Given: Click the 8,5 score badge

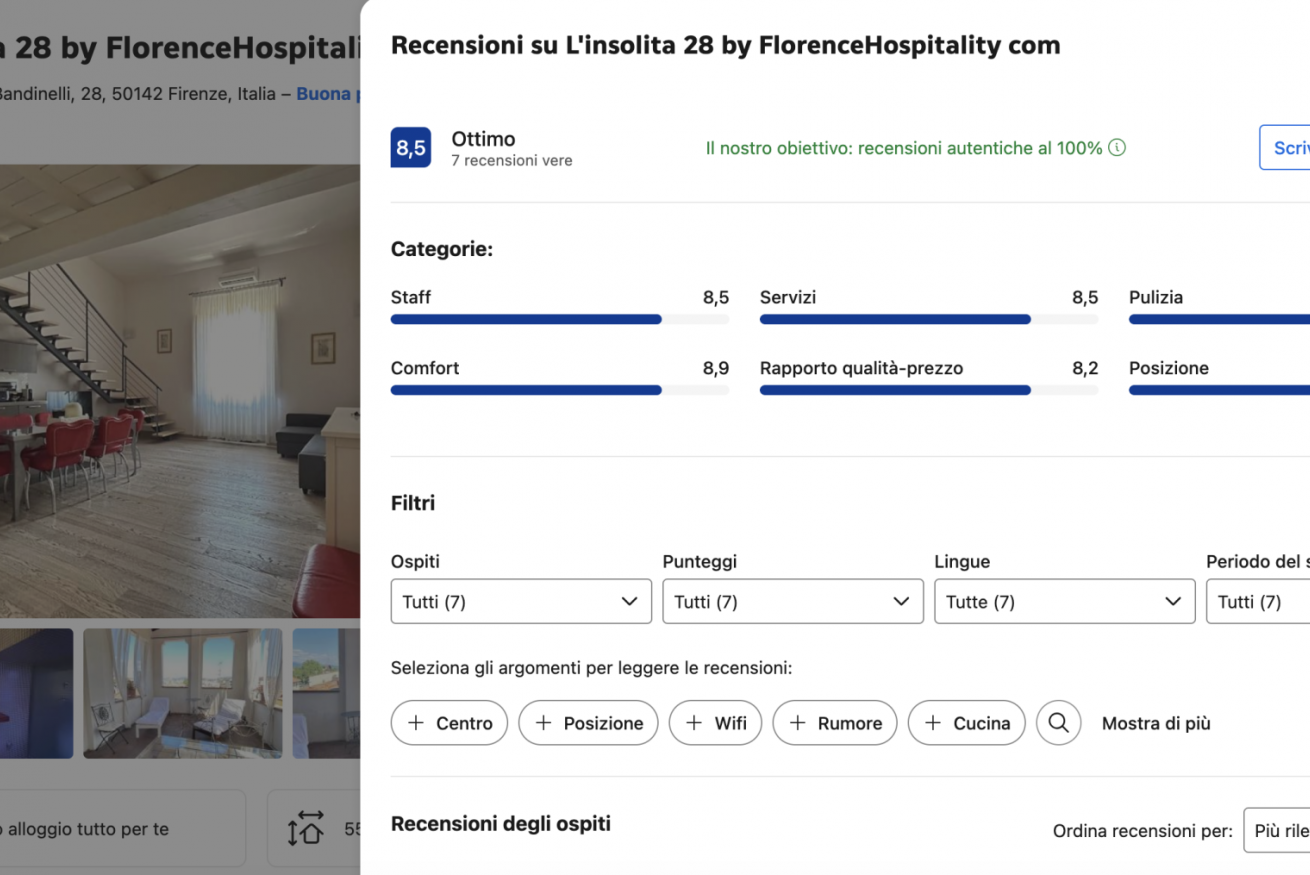Looking at the screenshot, I should point(411,148).
